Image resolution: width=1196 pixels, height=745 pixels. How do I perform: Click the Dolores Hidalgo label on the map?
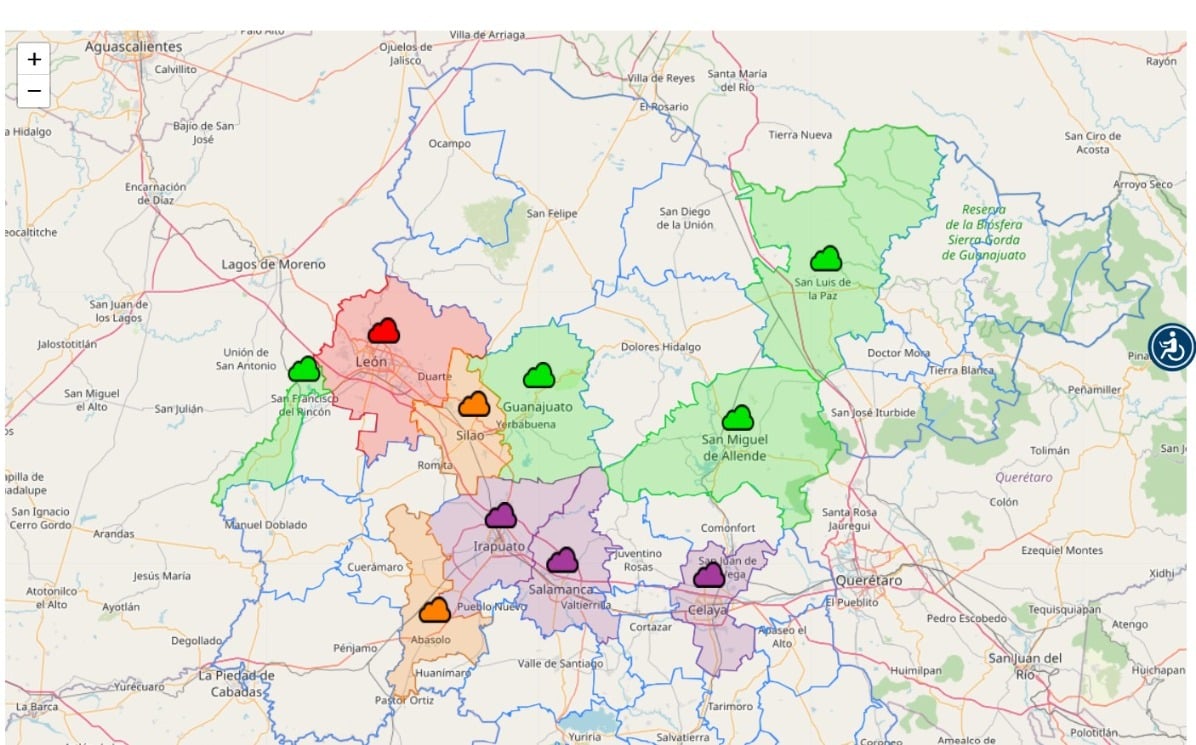pyautogui.click(x=661, y=347)
